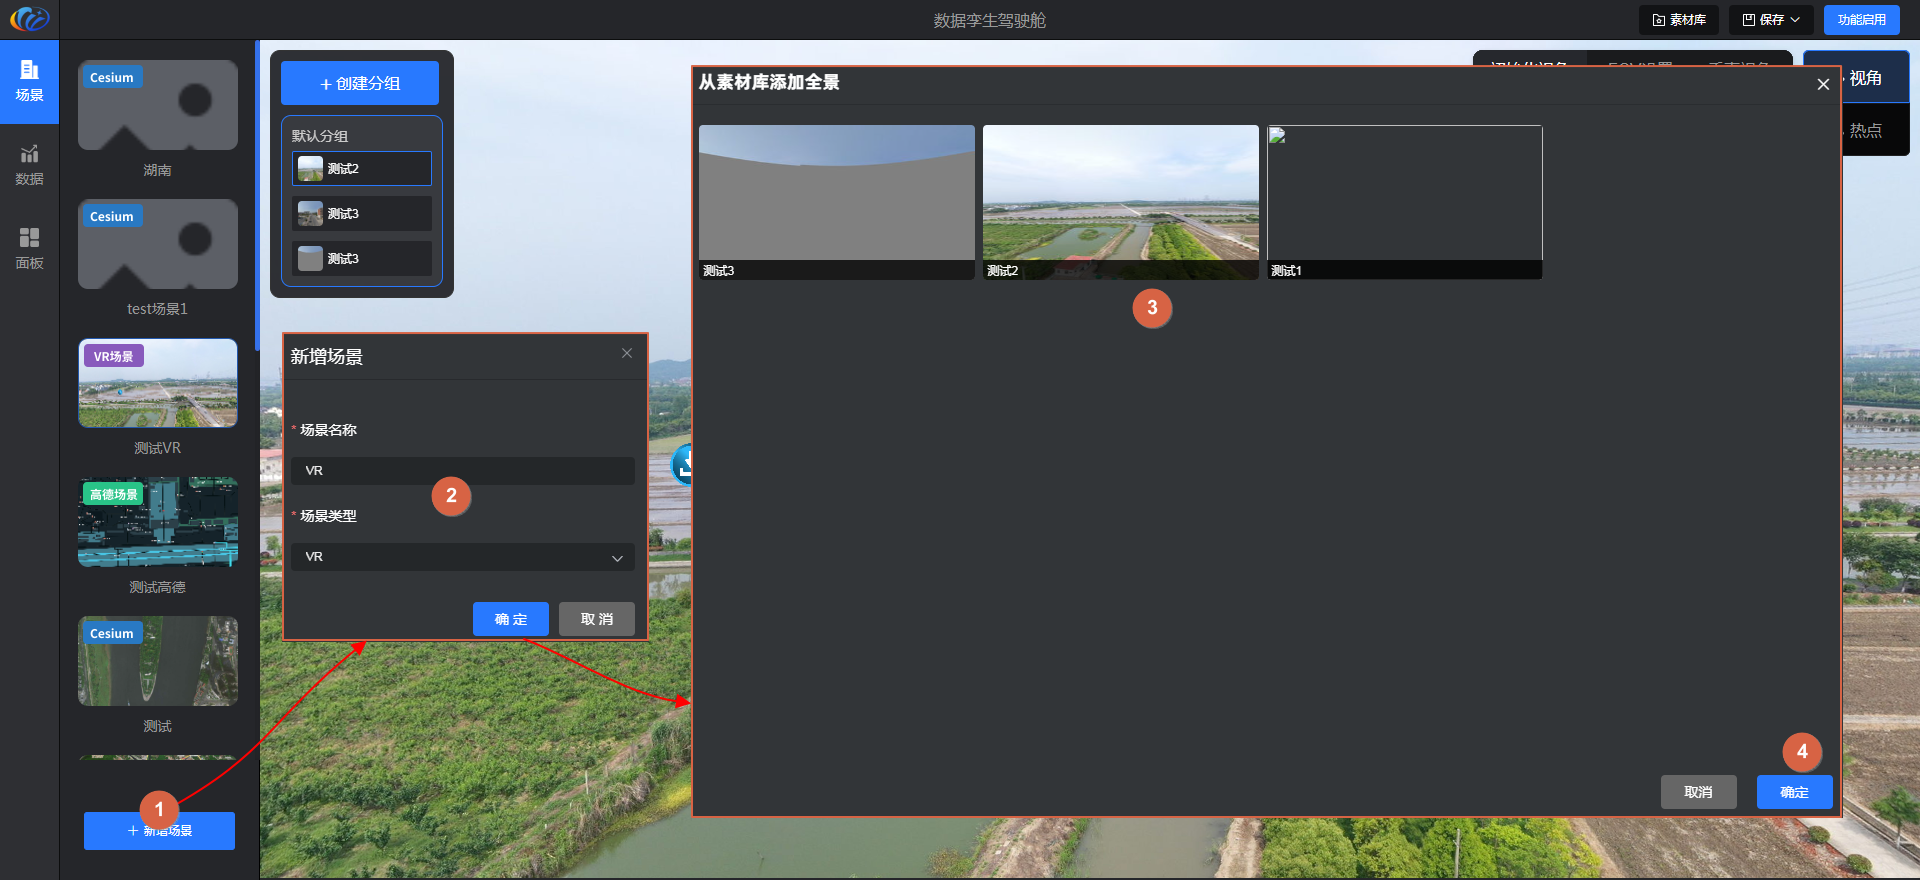Screen dimensions: 1920x880
Task: Select the 视角 tab
Action: pyautogui.click(x=1865, y=78)
